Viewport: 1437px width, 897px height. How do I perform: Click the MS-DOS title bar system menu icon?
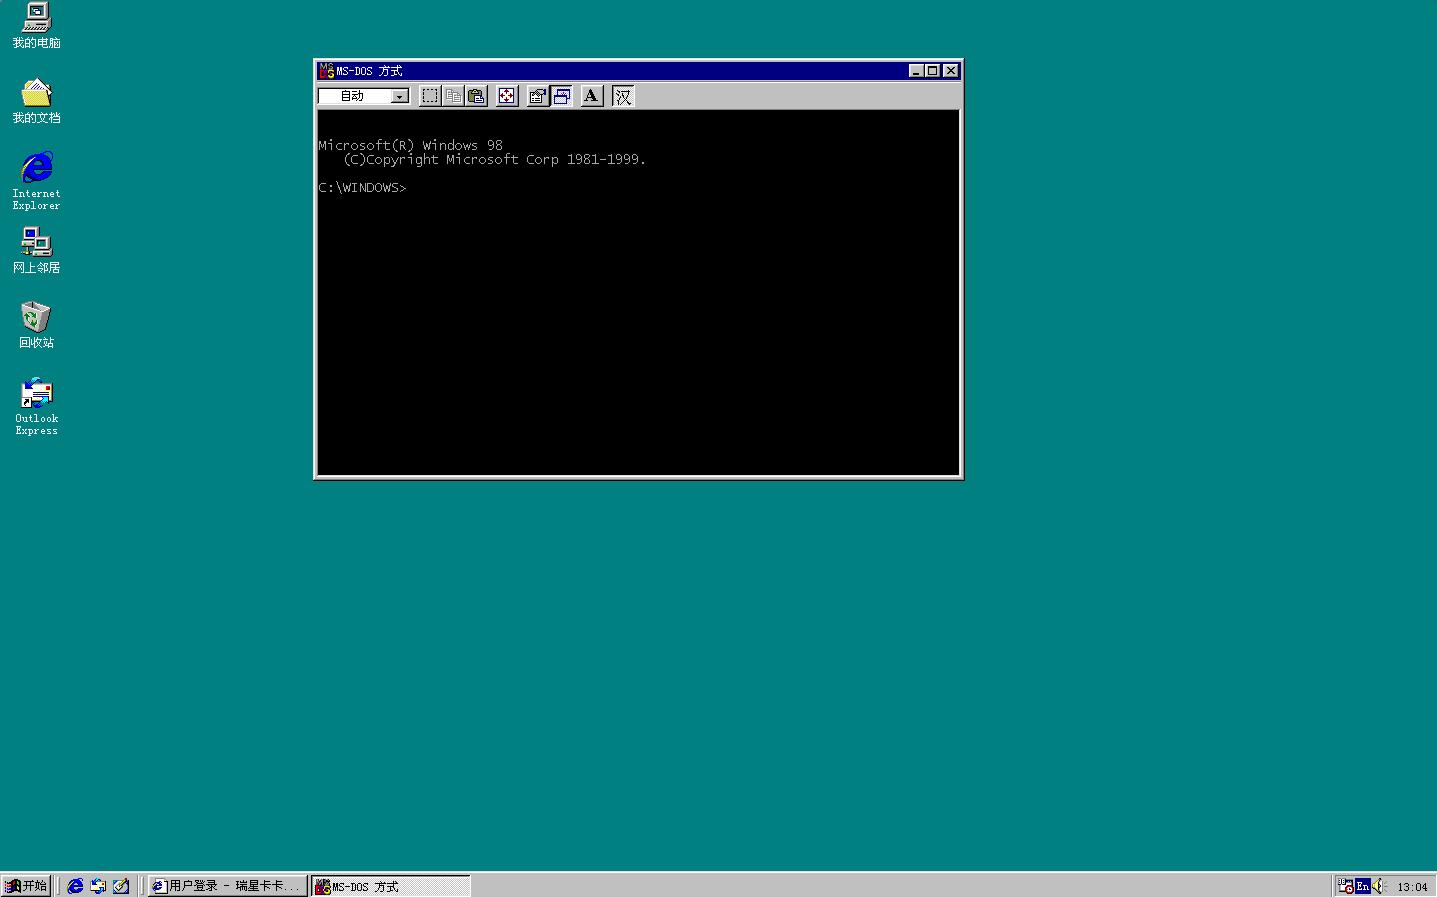click(326, 71)
